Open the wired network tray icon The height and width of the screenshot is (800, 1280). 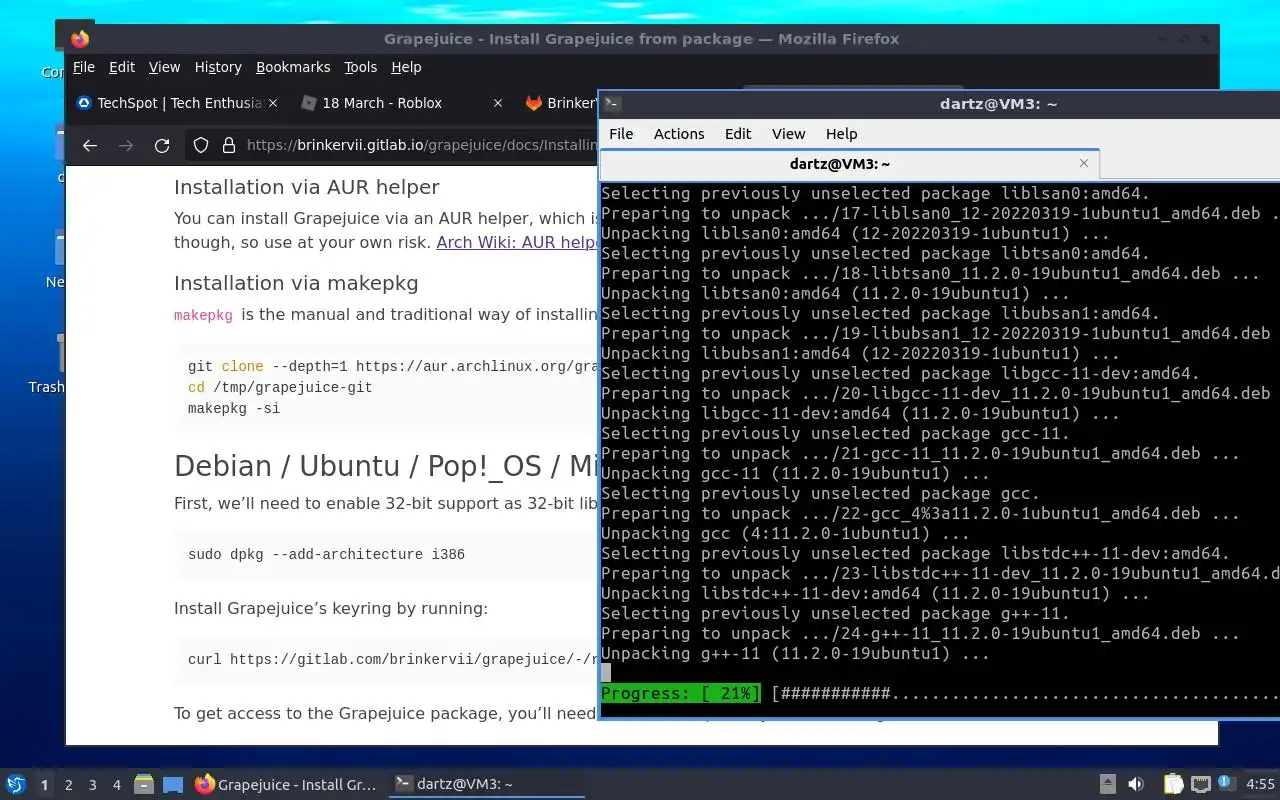click(1200, 784)
